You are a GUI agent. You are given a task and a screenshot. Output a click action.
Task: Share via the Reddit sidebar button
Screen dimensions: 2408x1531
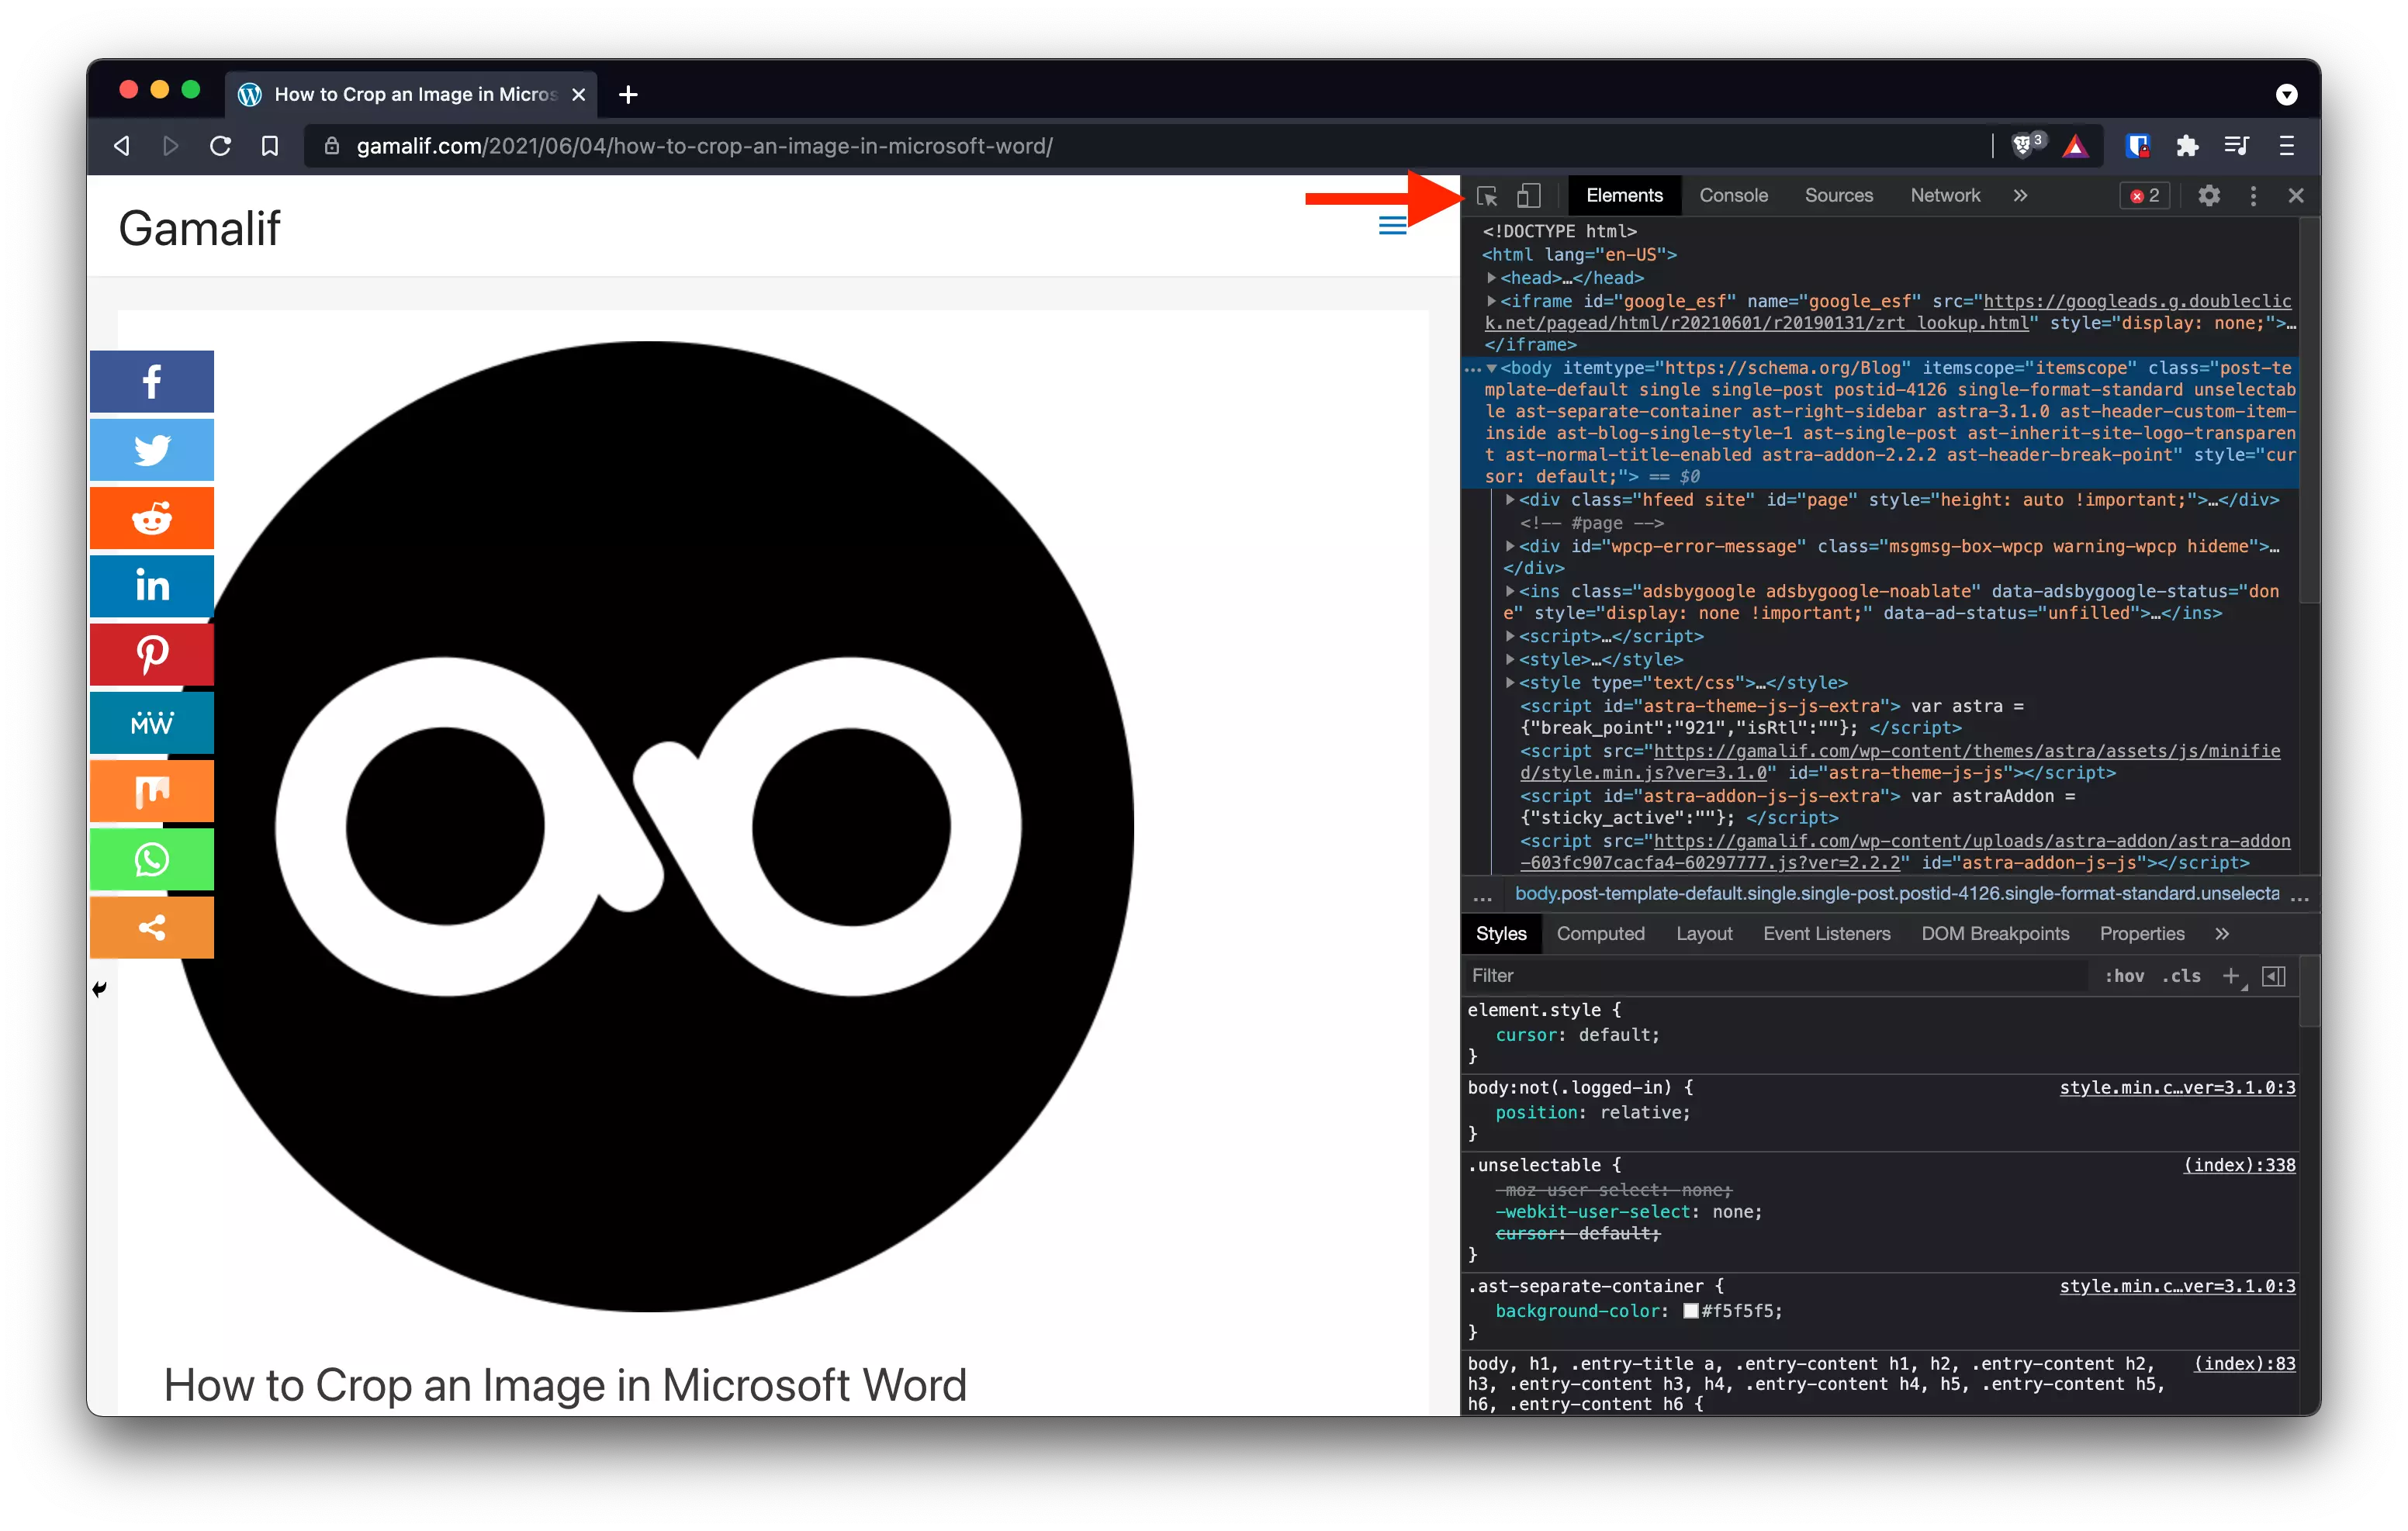coord(152,518)
